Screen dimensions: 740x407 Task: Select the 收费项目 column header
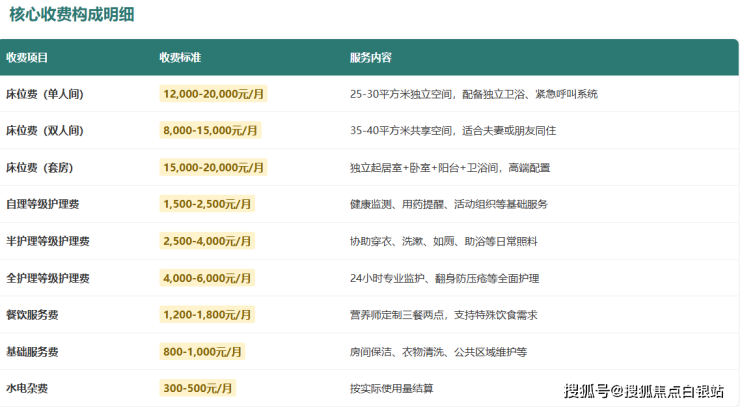click(27, 57)
